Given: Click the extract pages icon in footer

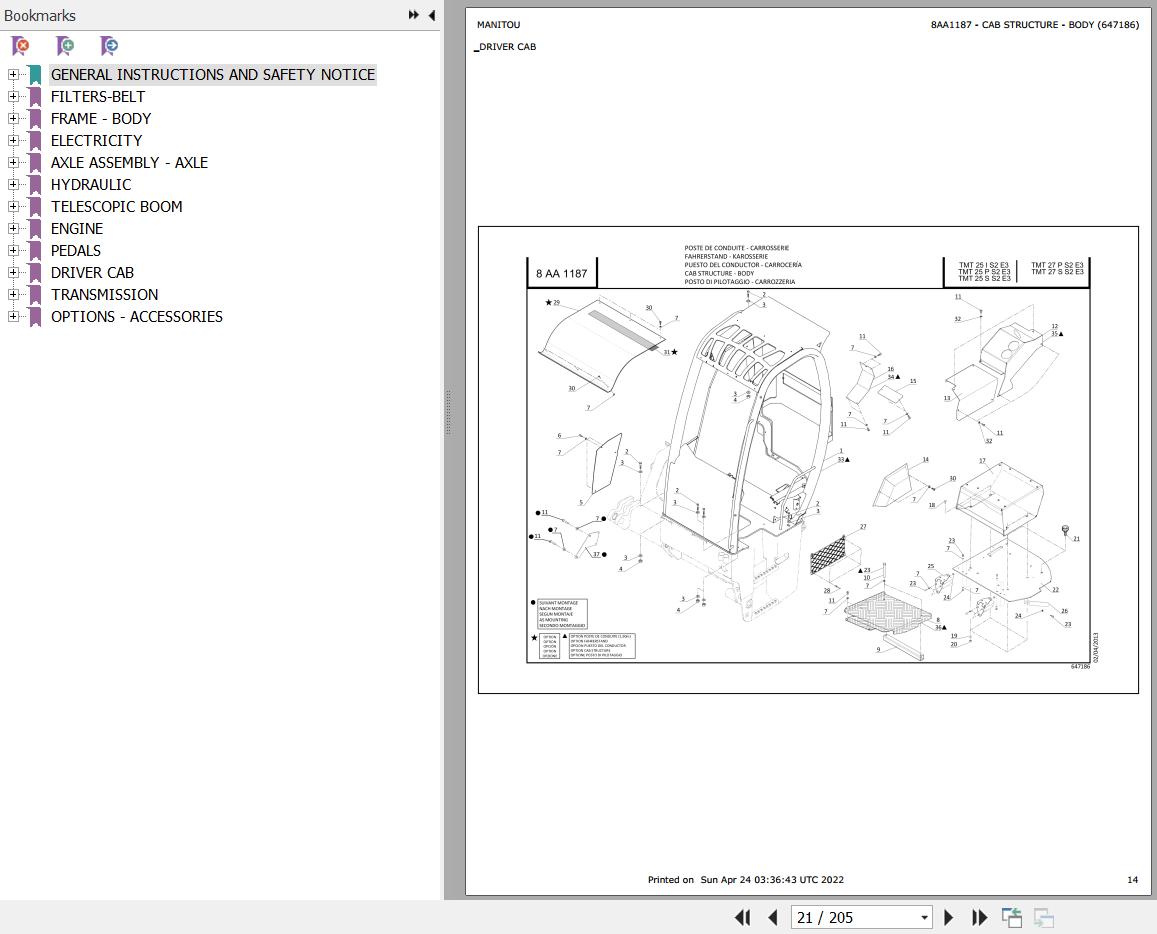Looking at the screenshot, I should point(1012,917).
